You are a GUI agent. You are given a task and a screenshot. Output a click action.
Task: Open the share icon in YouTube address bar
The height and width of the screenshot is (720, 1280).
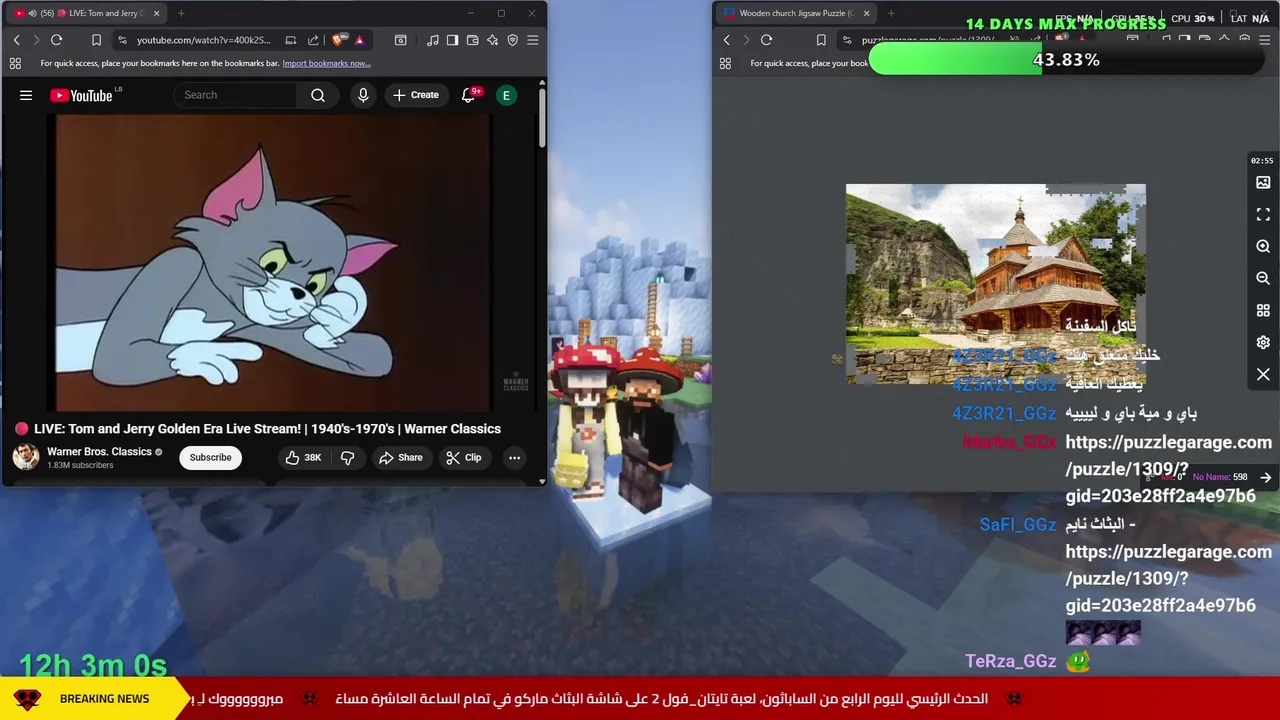pos(313,40)
